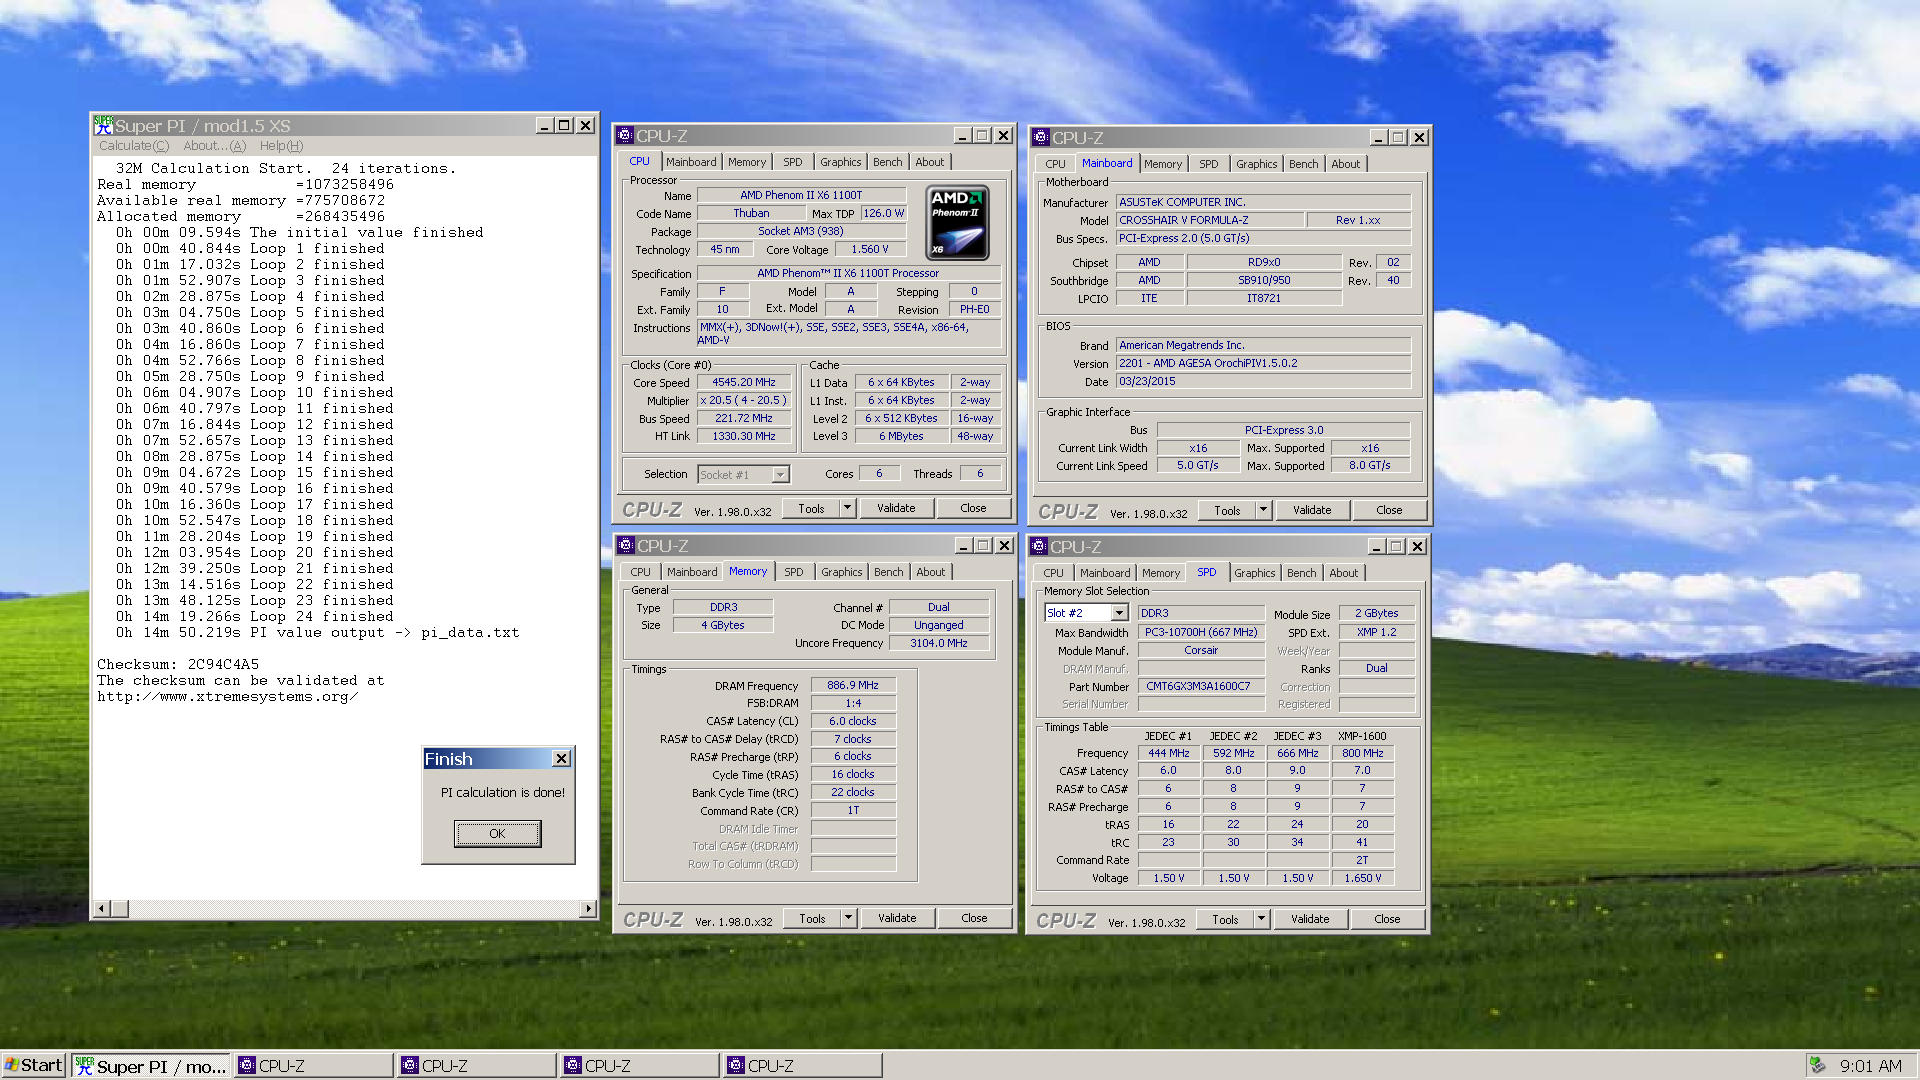Click the Uncore Frequency 3104.0 MHz value

tap(939, 643)
